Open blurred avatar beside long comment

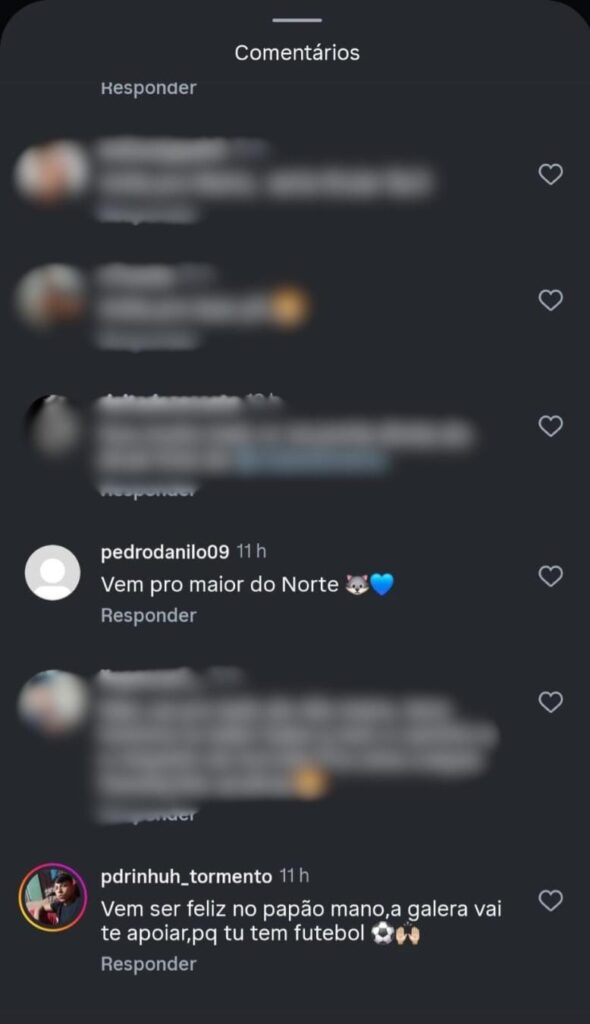click(52, 702)
